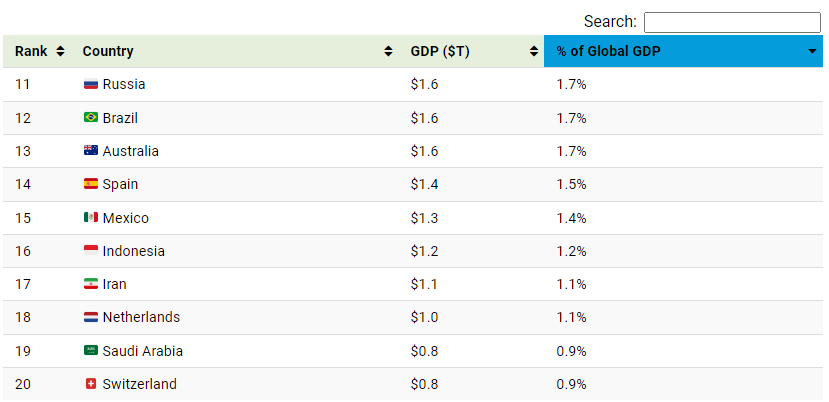Click the Australia flag icon

tap(90, 151)
